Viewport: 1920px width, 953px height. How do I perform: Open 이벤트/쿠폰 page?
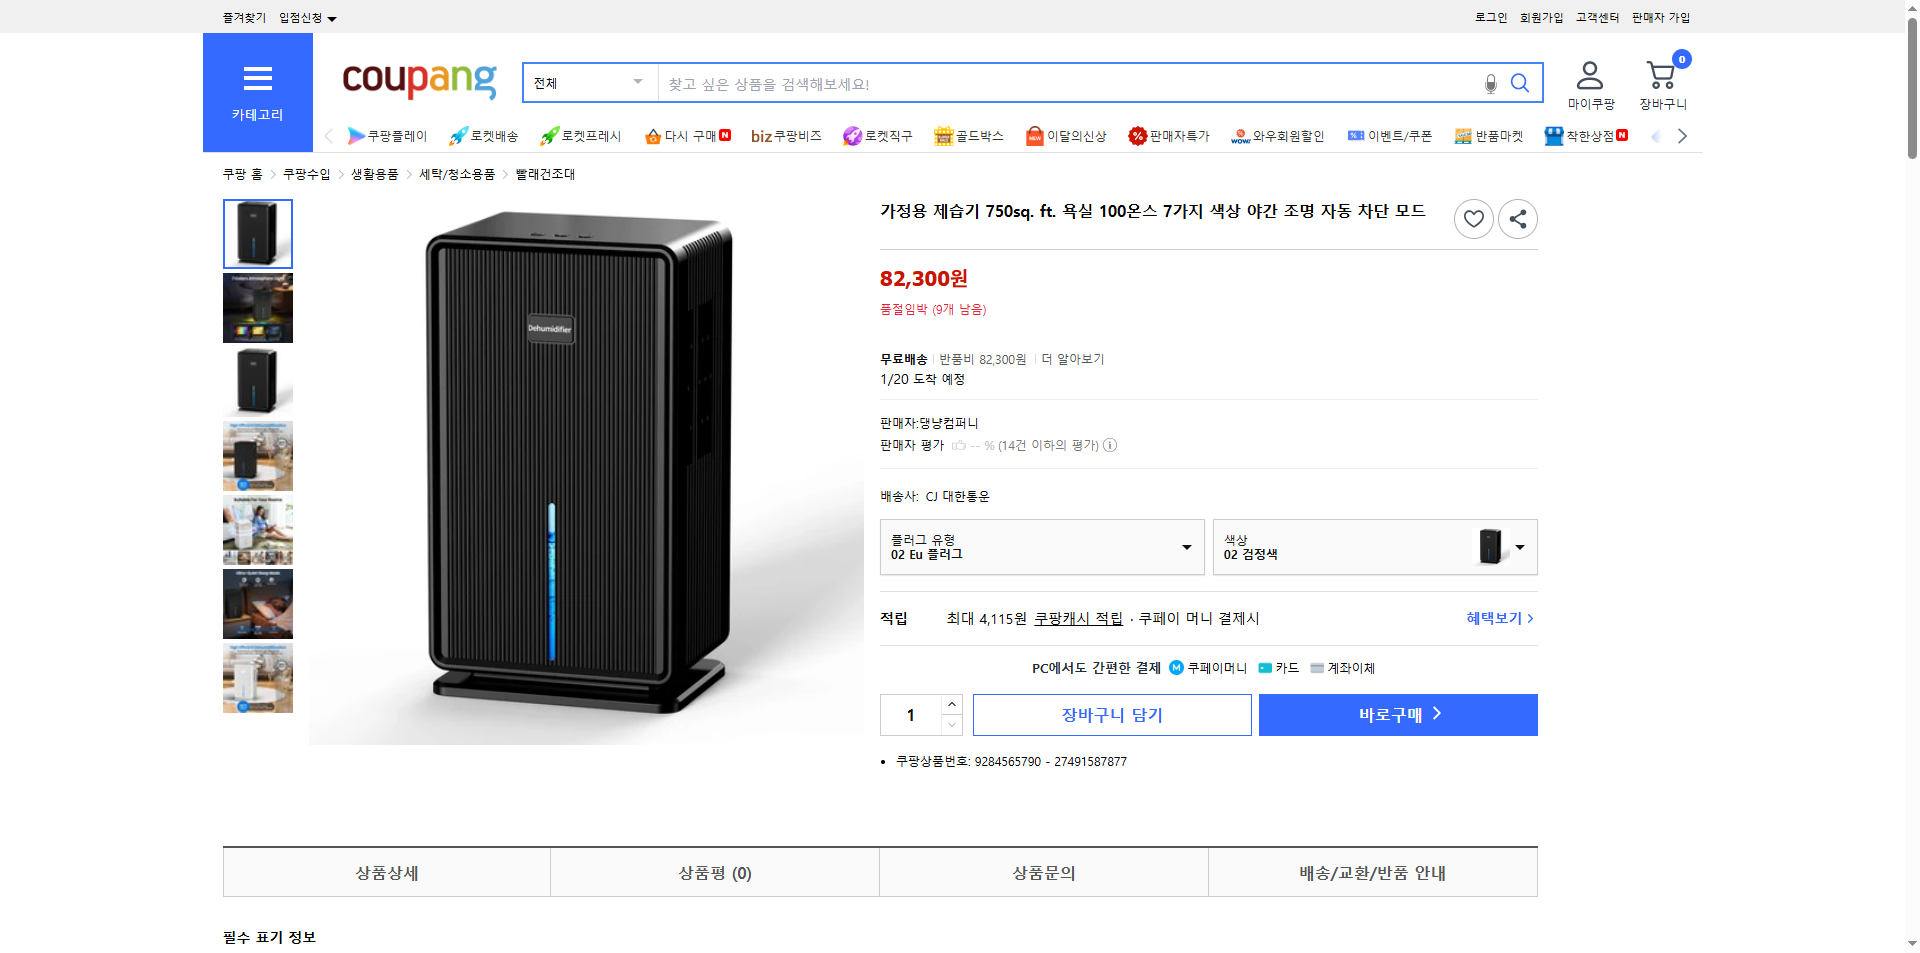pyautogui.click(x=1398, y=136)
